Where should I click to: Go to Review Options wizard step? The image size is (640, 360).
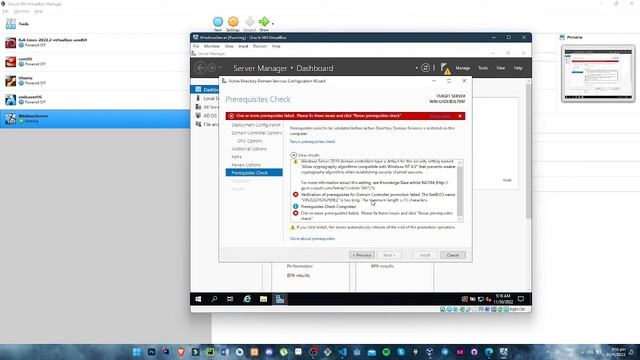[246, 165]
